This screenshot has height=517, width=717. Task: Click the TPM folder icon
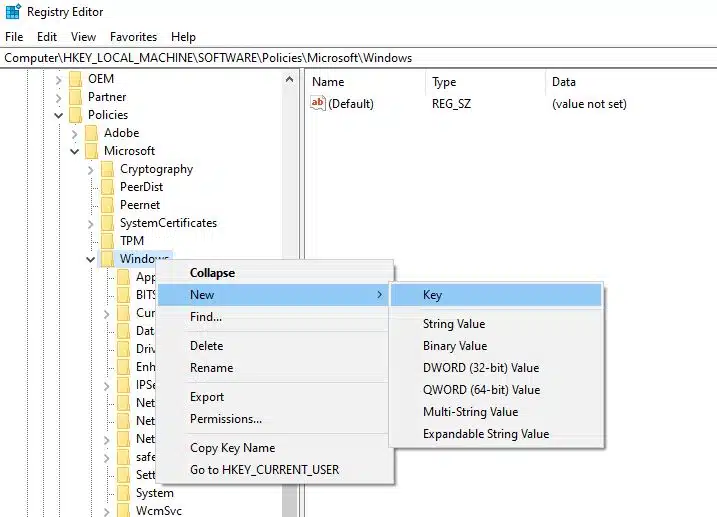pyautogui.click(x=107, y=241)
